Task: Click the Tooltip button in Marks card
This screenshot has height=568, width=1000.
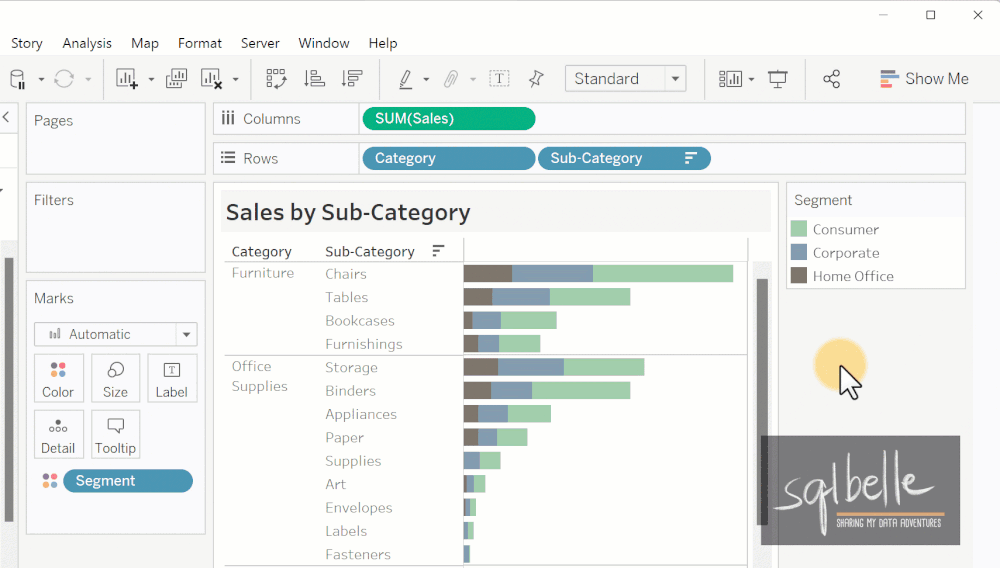Action: [115, 435]
